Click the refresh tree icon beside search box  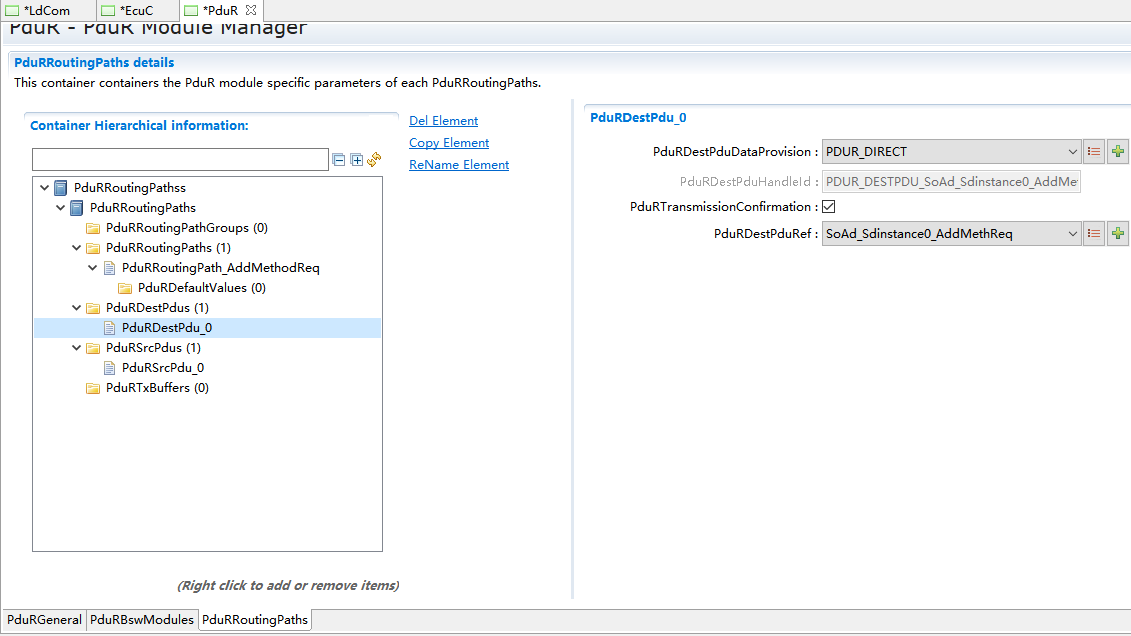click(374, 160)
